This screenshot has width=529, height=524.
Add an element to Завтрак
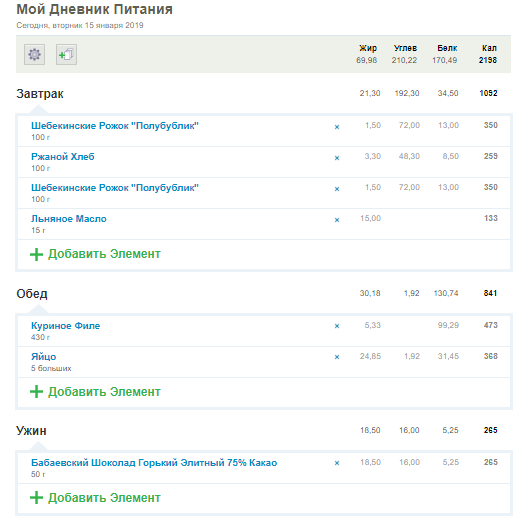point(95,254)
